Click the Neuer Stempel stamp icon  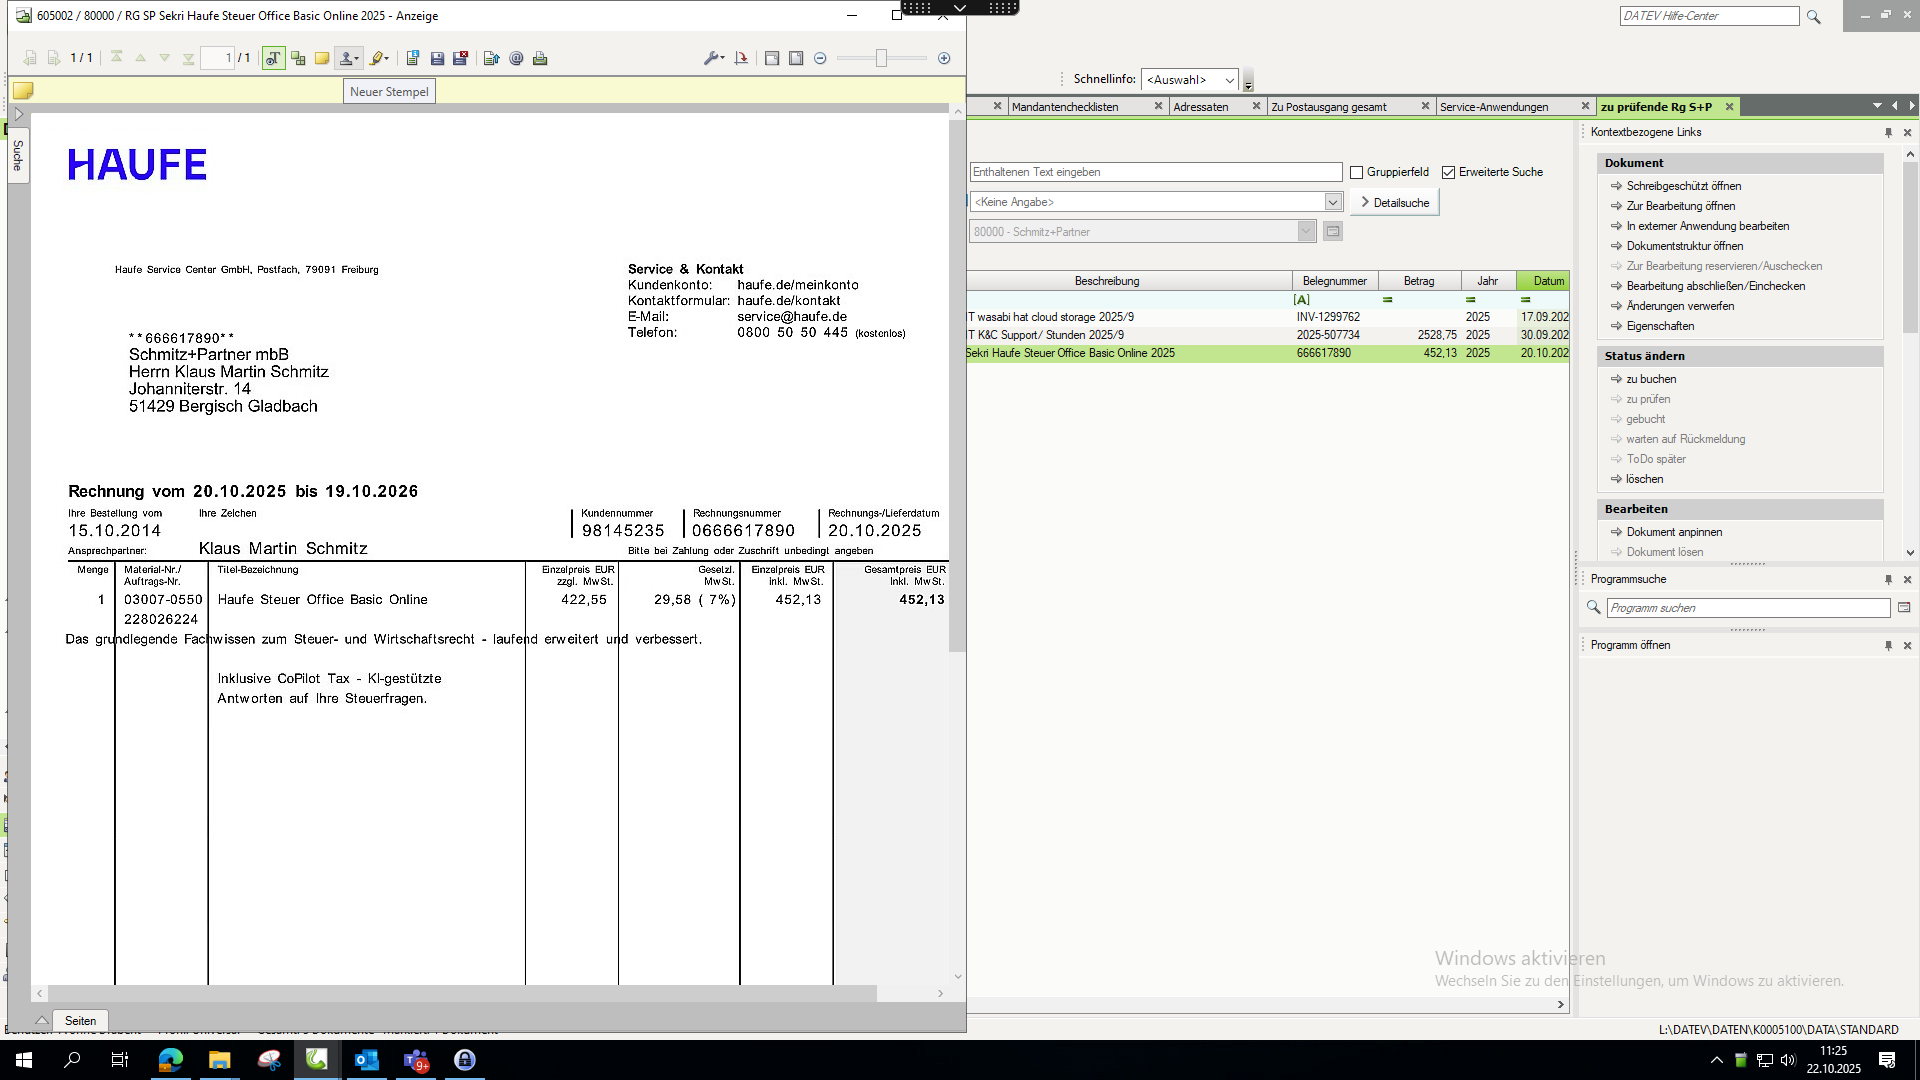(346, 58)
